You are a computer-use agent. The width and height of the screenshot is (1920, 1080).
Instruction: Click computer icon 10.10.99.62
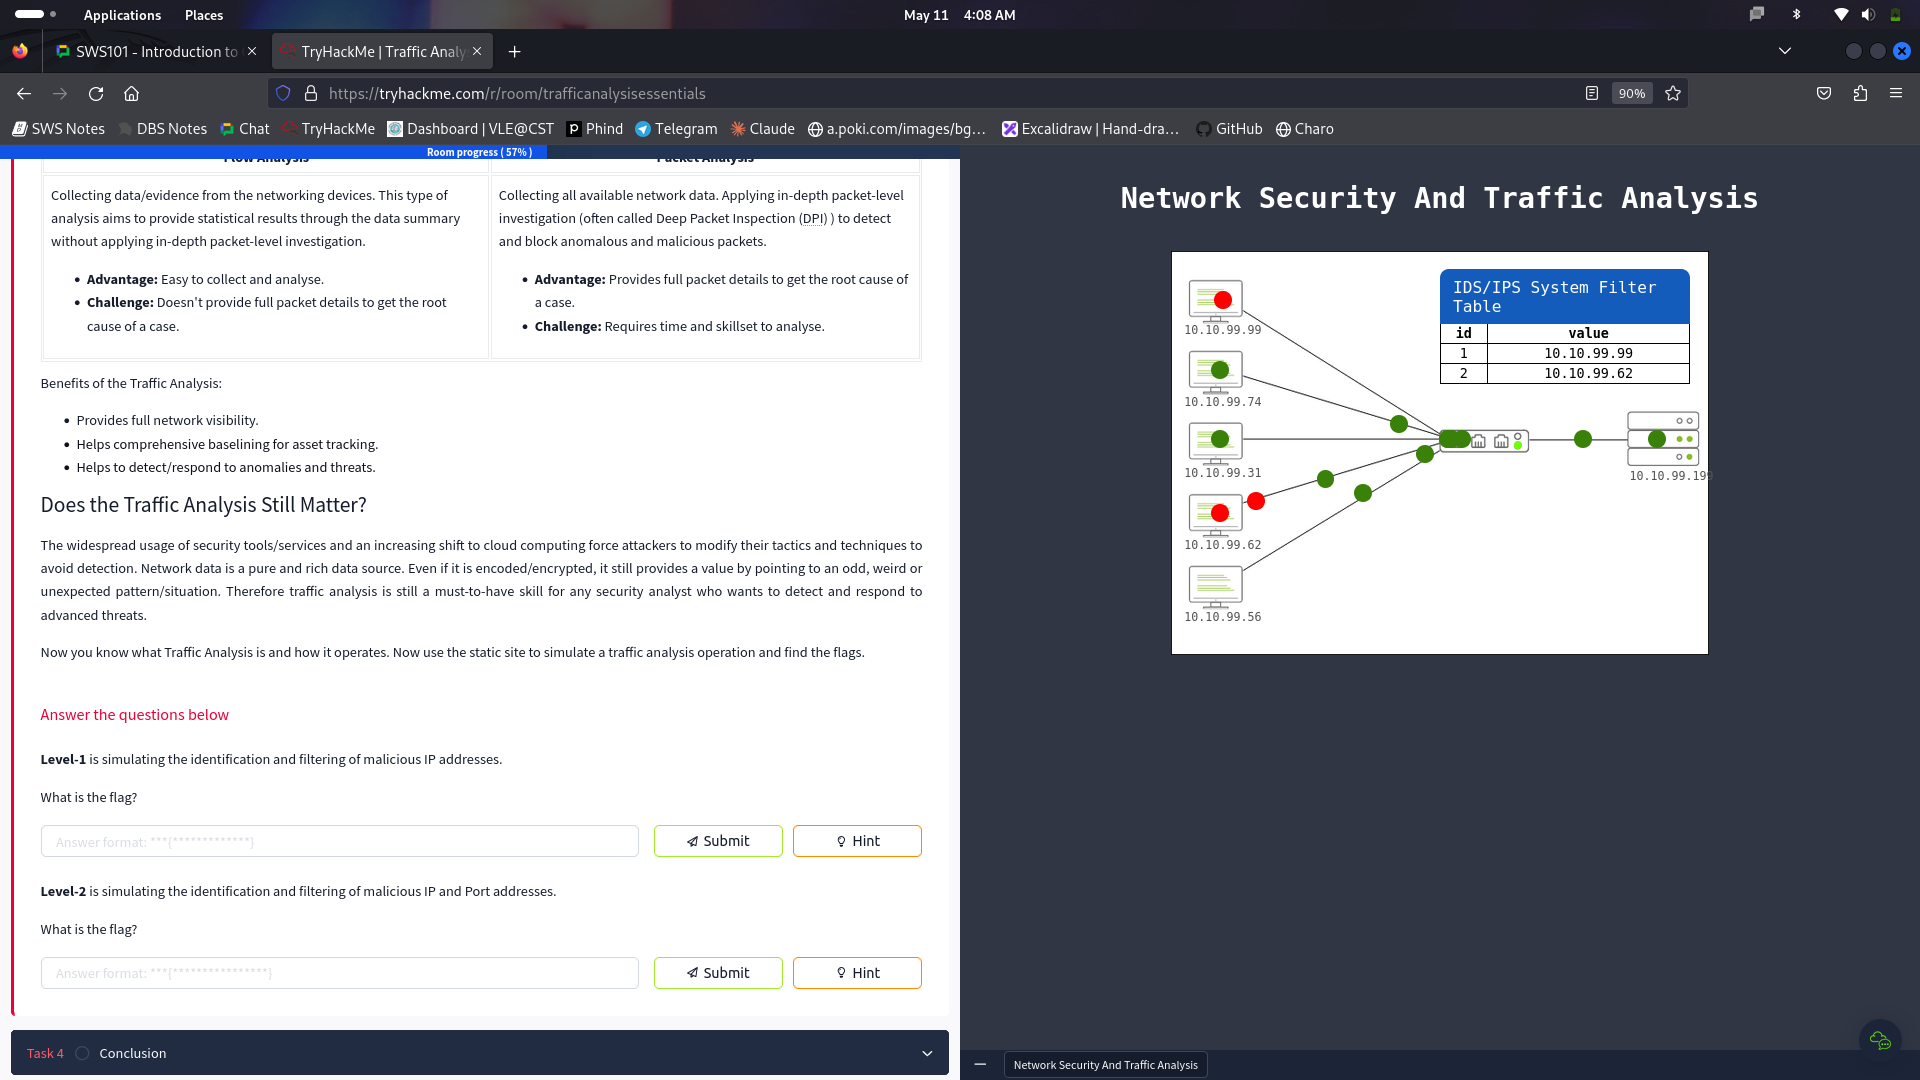pos(1215,515)
